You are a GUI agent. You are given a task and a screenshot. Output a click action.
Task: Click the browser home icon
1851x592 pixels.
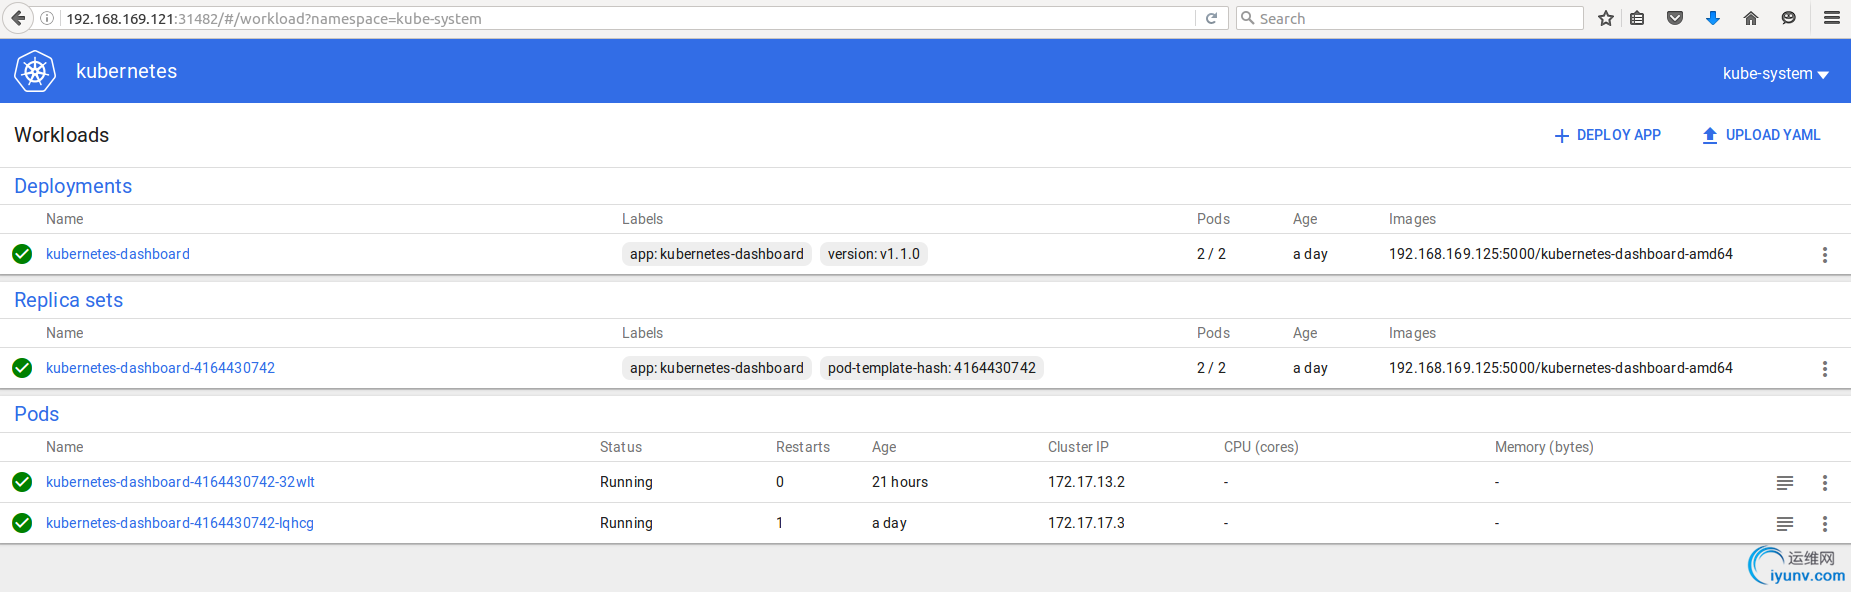tap(1750, 18)
